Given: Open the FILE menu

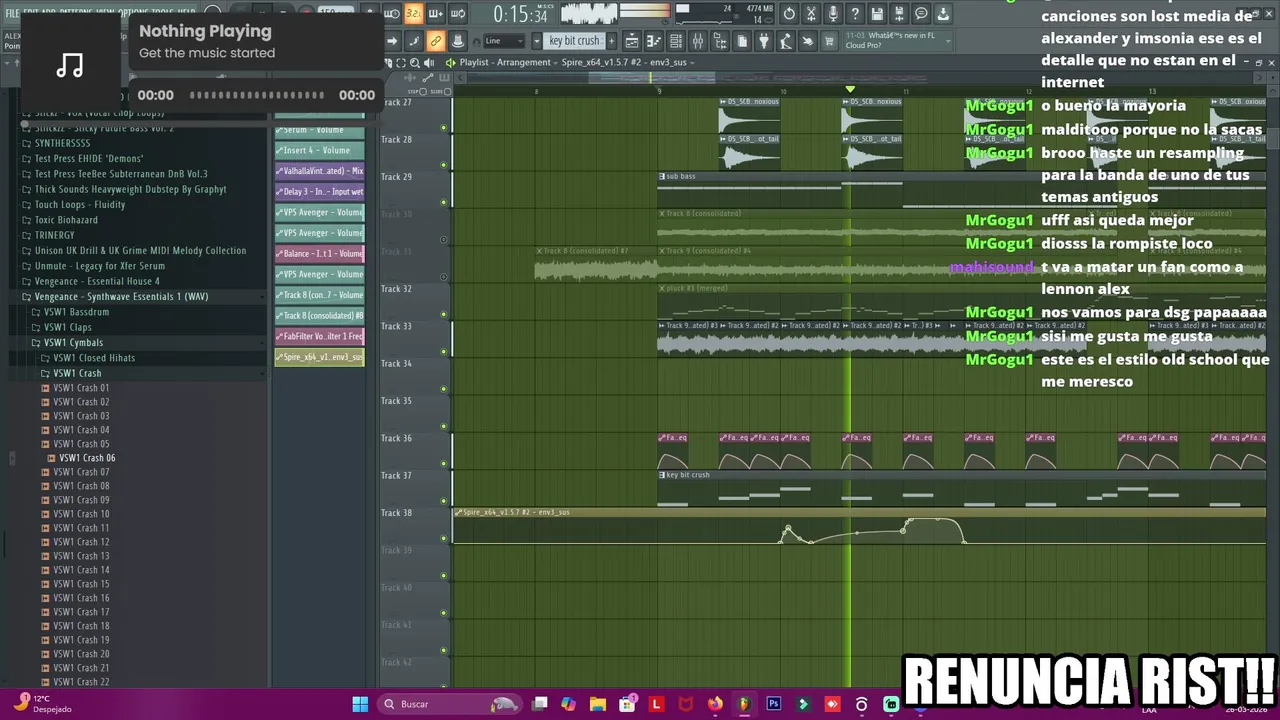Looking at the screenshot, I should [x=12, y=13].
